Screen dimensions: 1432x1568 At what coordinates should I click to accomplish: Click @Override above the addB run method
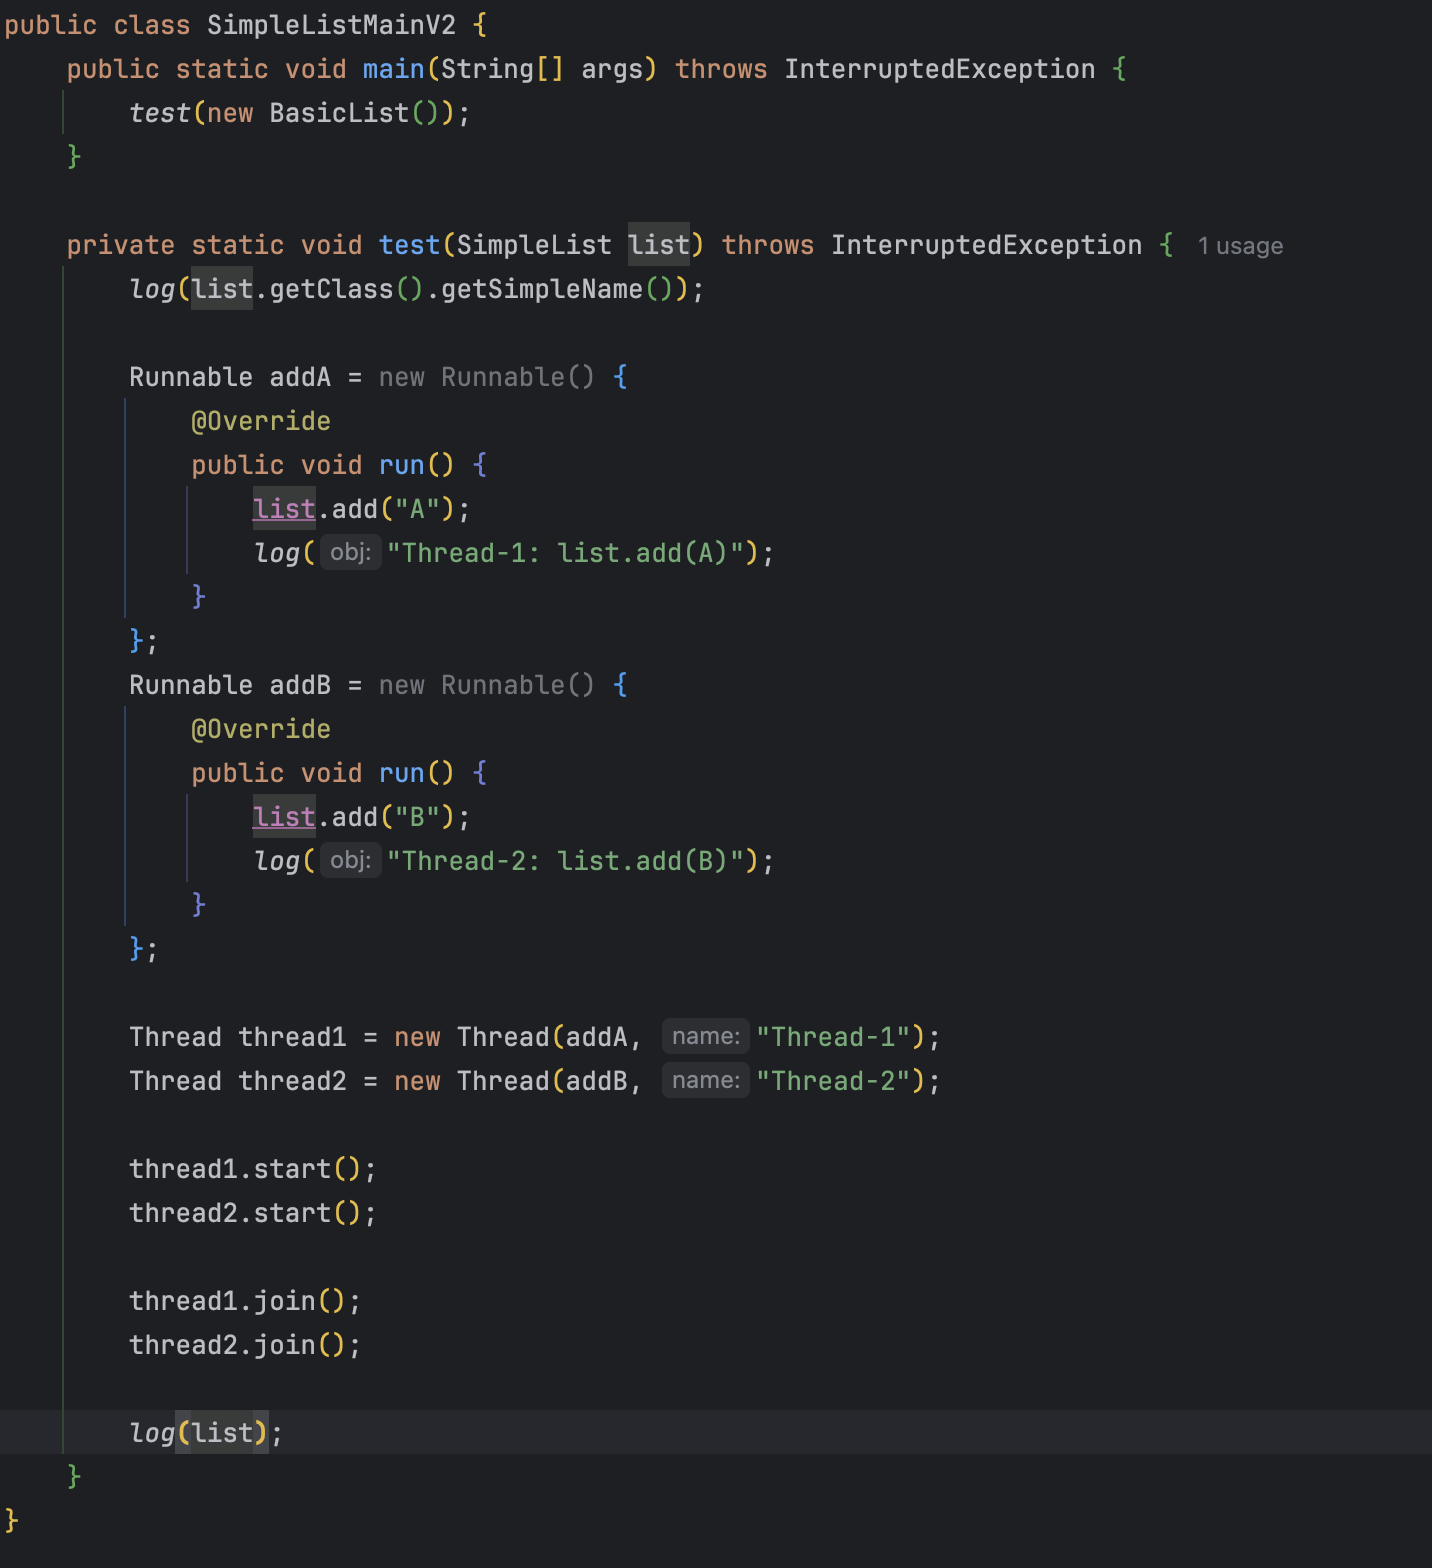point(261,729)
